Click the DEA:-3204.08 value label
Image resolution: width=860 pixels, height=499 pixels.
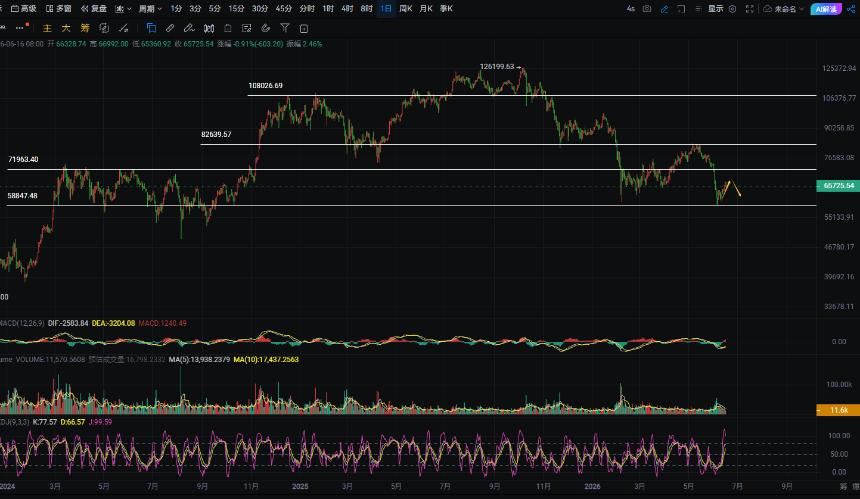coord(114,324)
